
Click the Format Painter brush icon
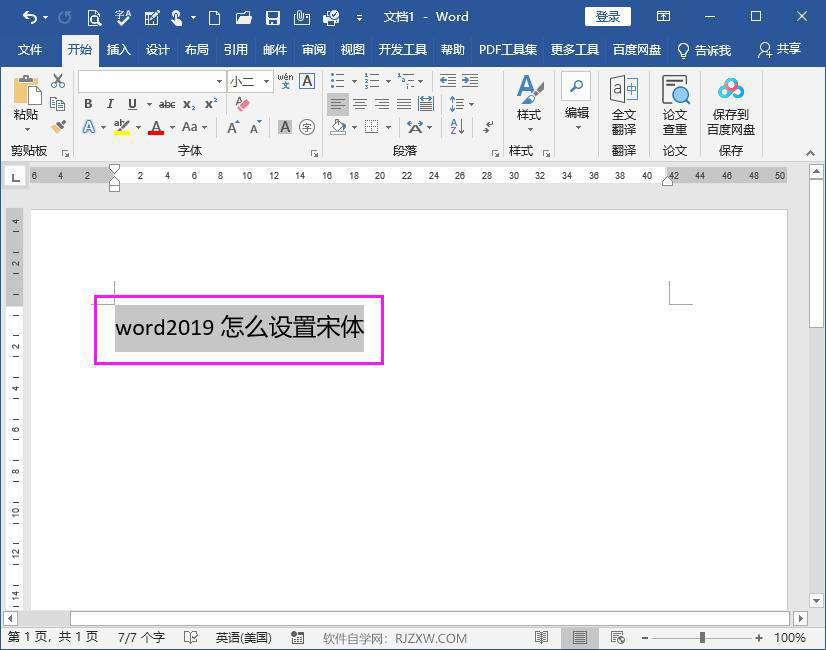point(57,127)
